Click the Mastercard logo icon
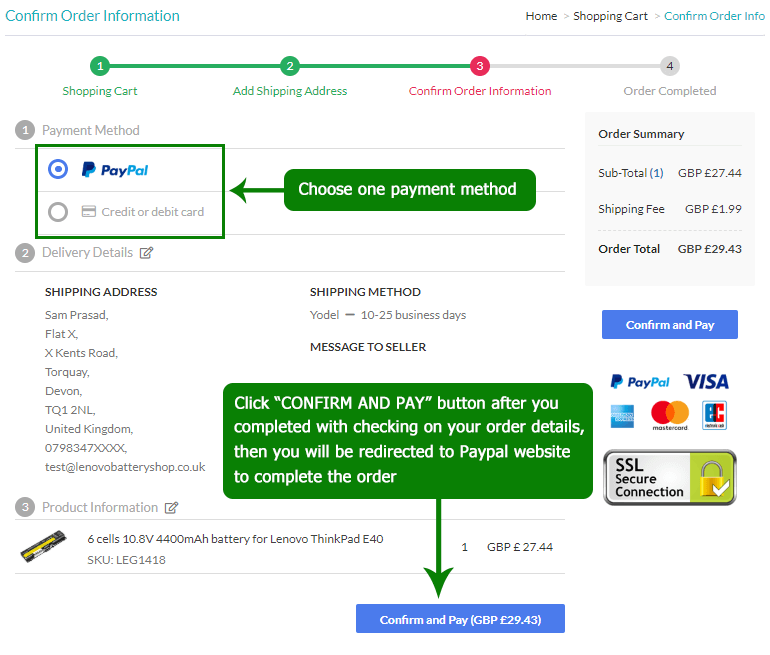The height and width of the screenshot is (655, 770). pyautogui.click(x=670, y=415)
